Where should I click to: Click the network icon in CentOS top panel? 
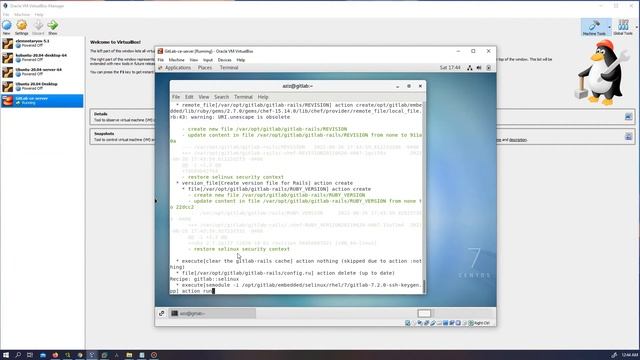(x=470, y=68)
